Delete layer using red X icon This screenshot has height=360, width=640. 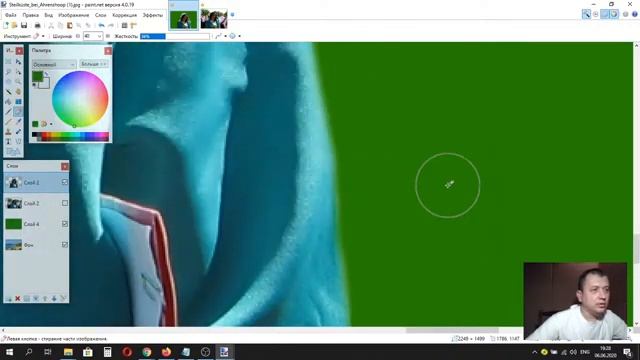tap(18, 299)
